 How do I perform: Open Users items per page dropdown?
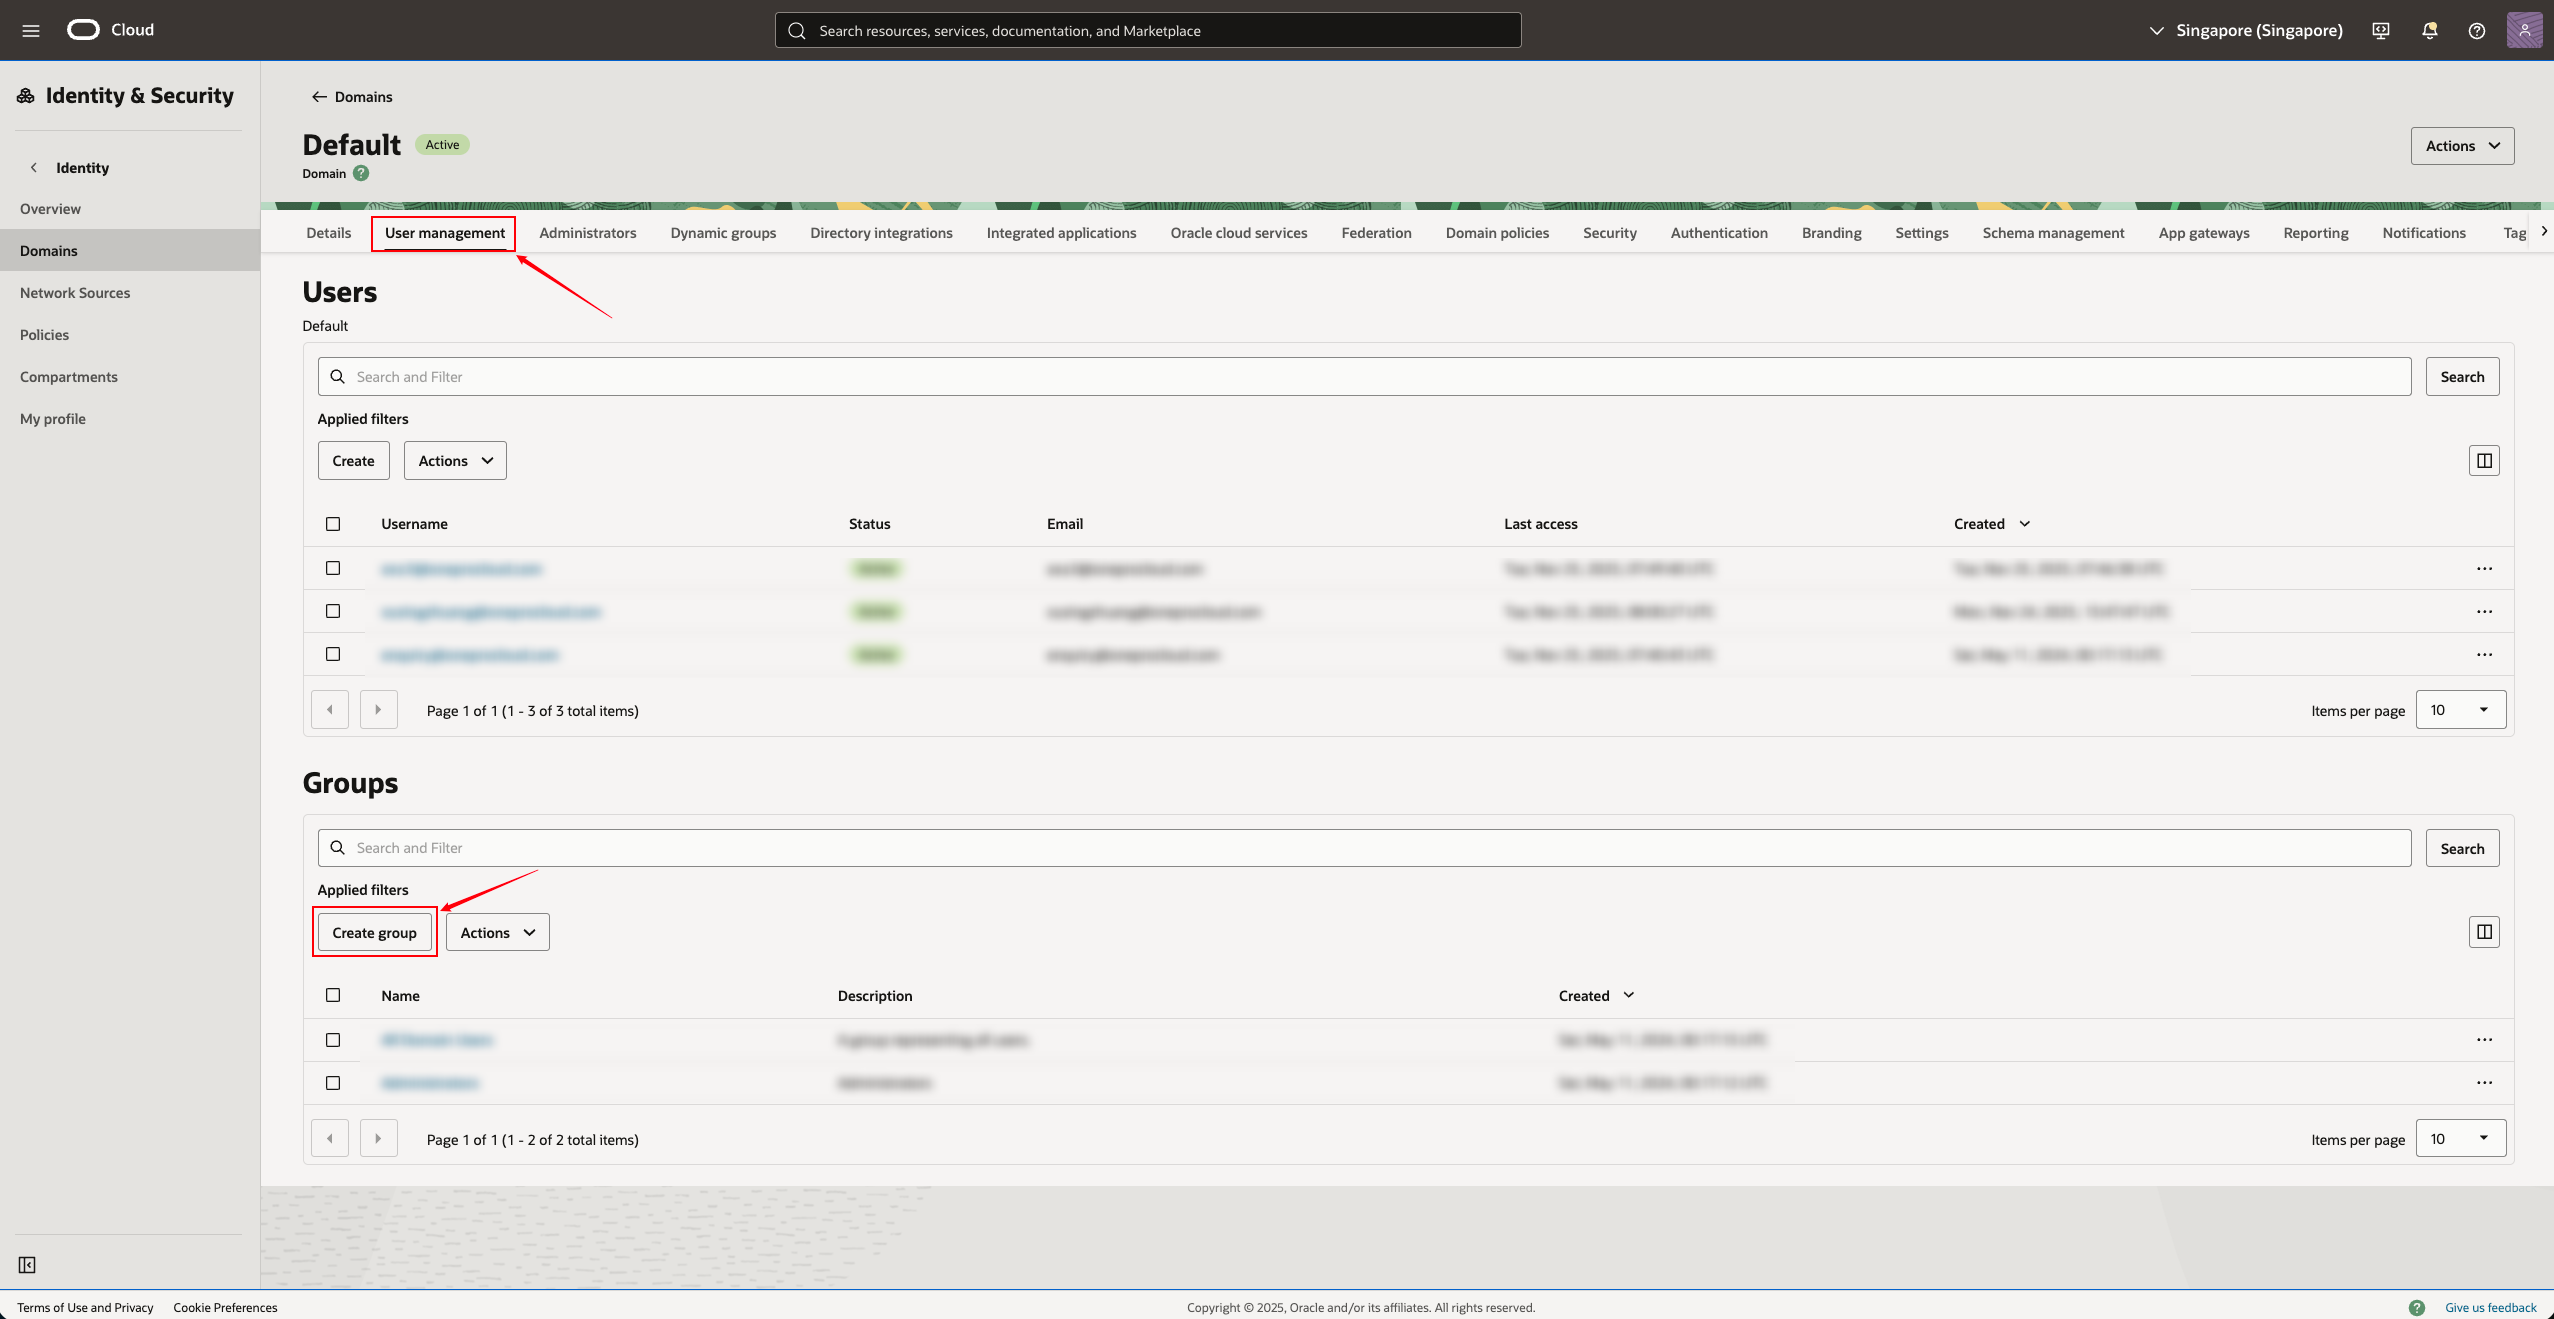[2460, 710]
